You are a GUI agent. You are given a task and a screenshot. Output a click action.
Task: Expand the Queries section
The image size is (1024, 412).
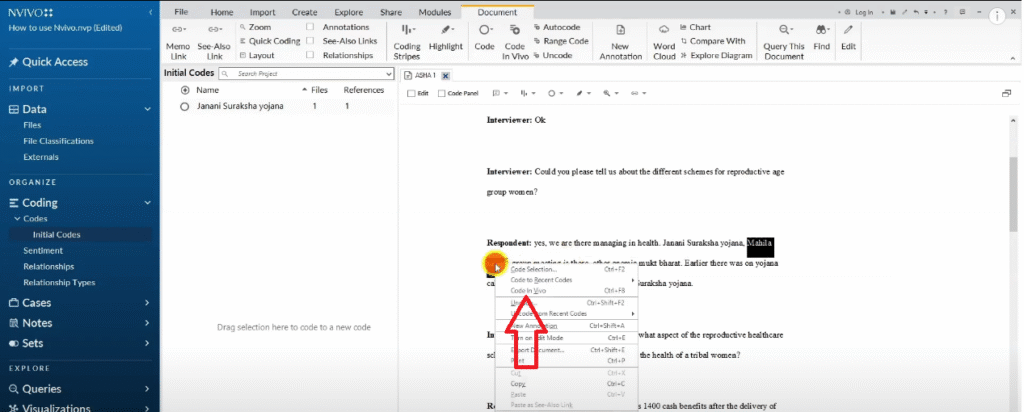point(148,389)
